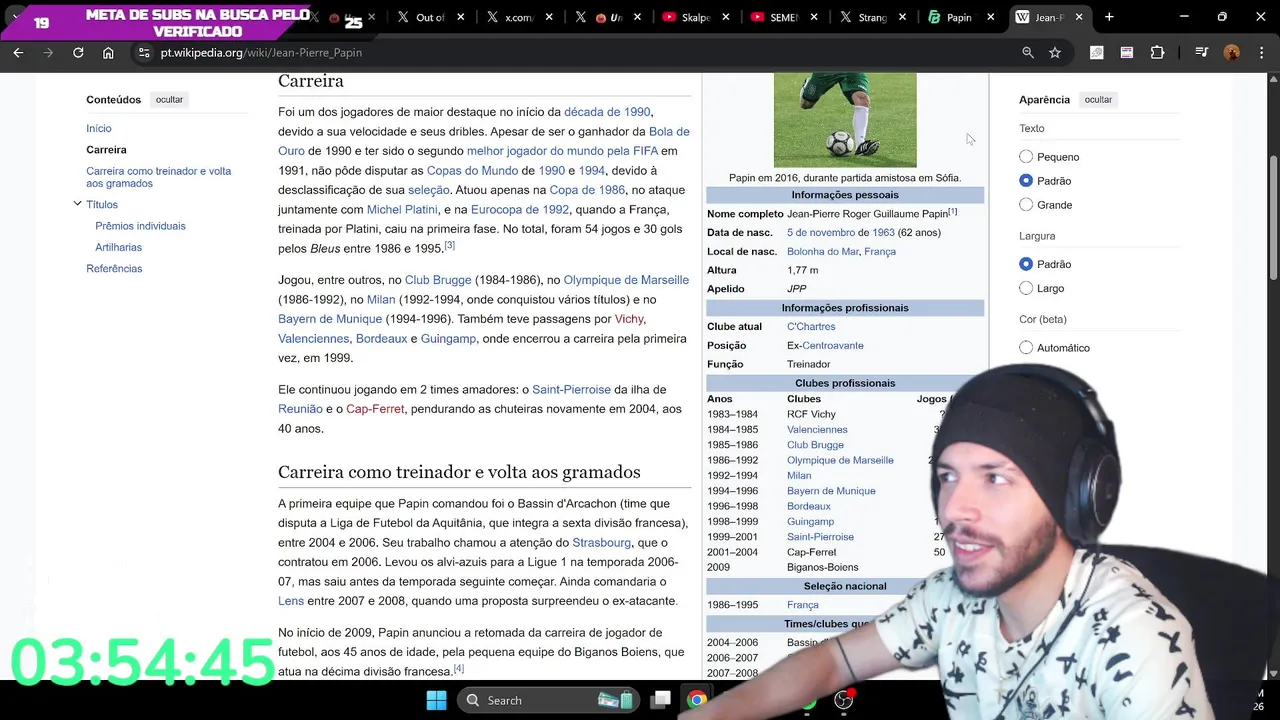Open the Strasbourg link
The image size is (1280, 720).
pos(601,542)
